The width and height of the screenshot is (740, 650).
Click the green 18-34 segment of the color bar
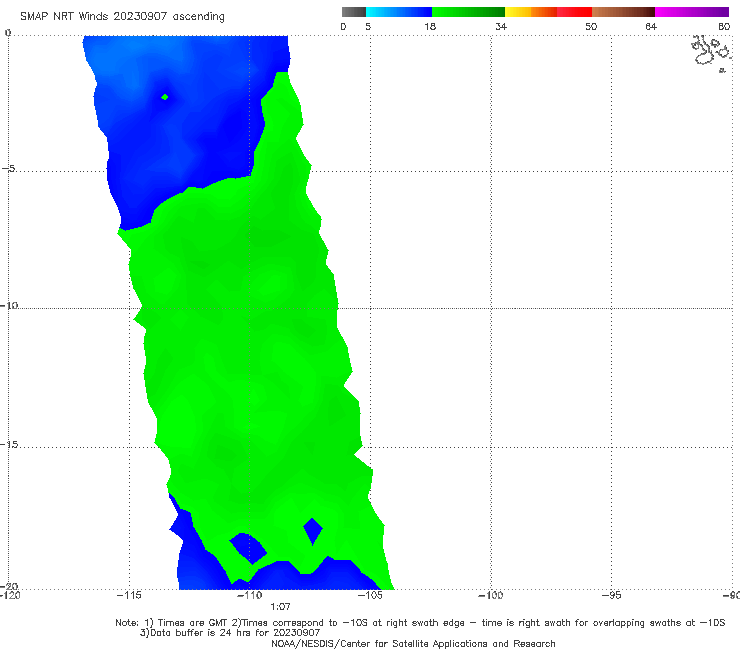(x=468, y=12)
